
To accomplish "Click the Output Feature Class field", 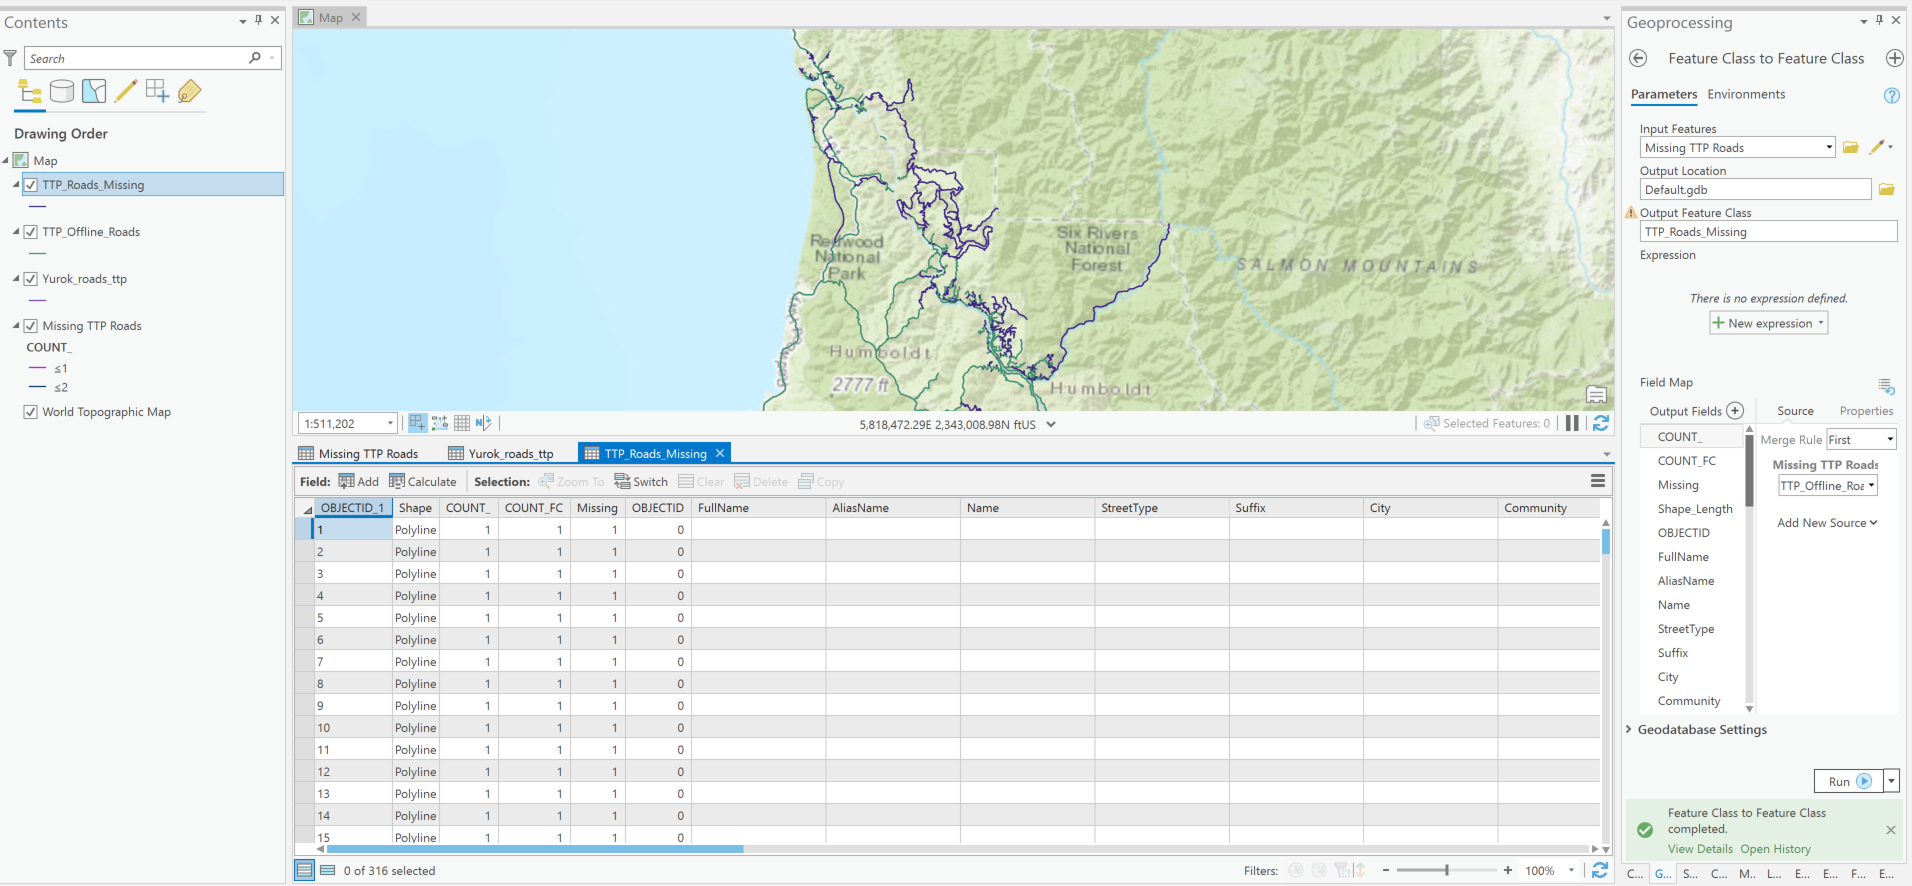I will 1768,232.
